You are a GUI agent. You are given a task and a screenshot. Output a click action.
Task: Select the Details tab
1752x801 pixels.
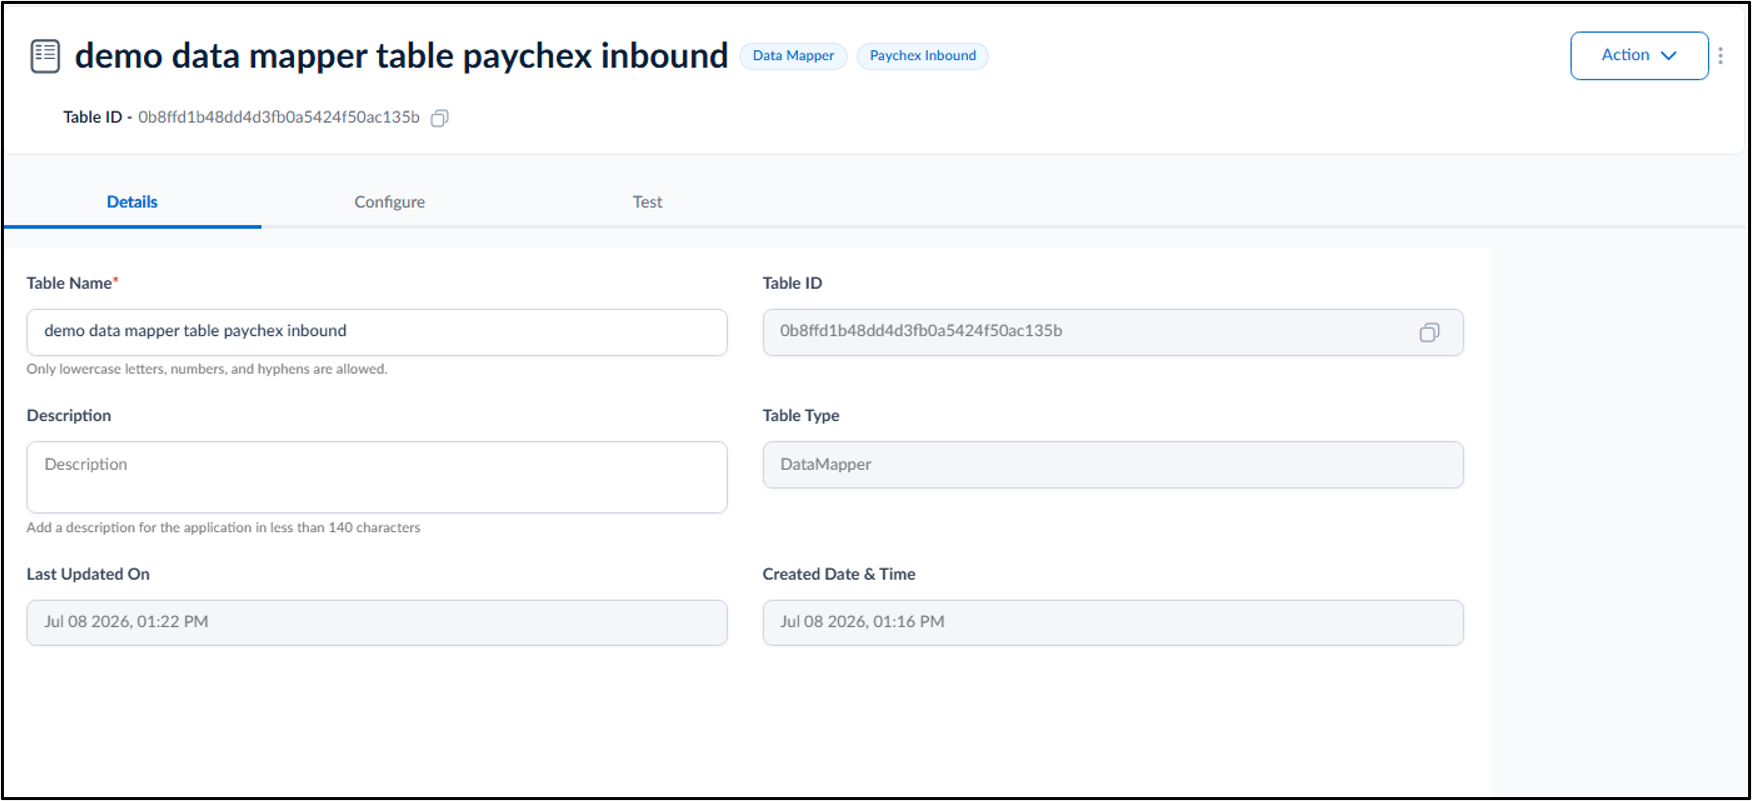click(132, 202)
